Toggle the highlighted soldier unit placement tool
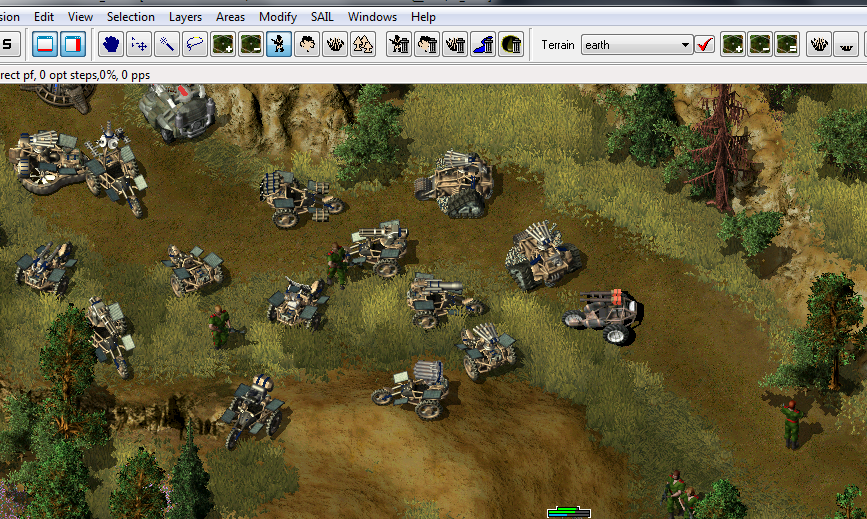Image resolution: width=867 pixels, height=519 pixels. [279, 44]
